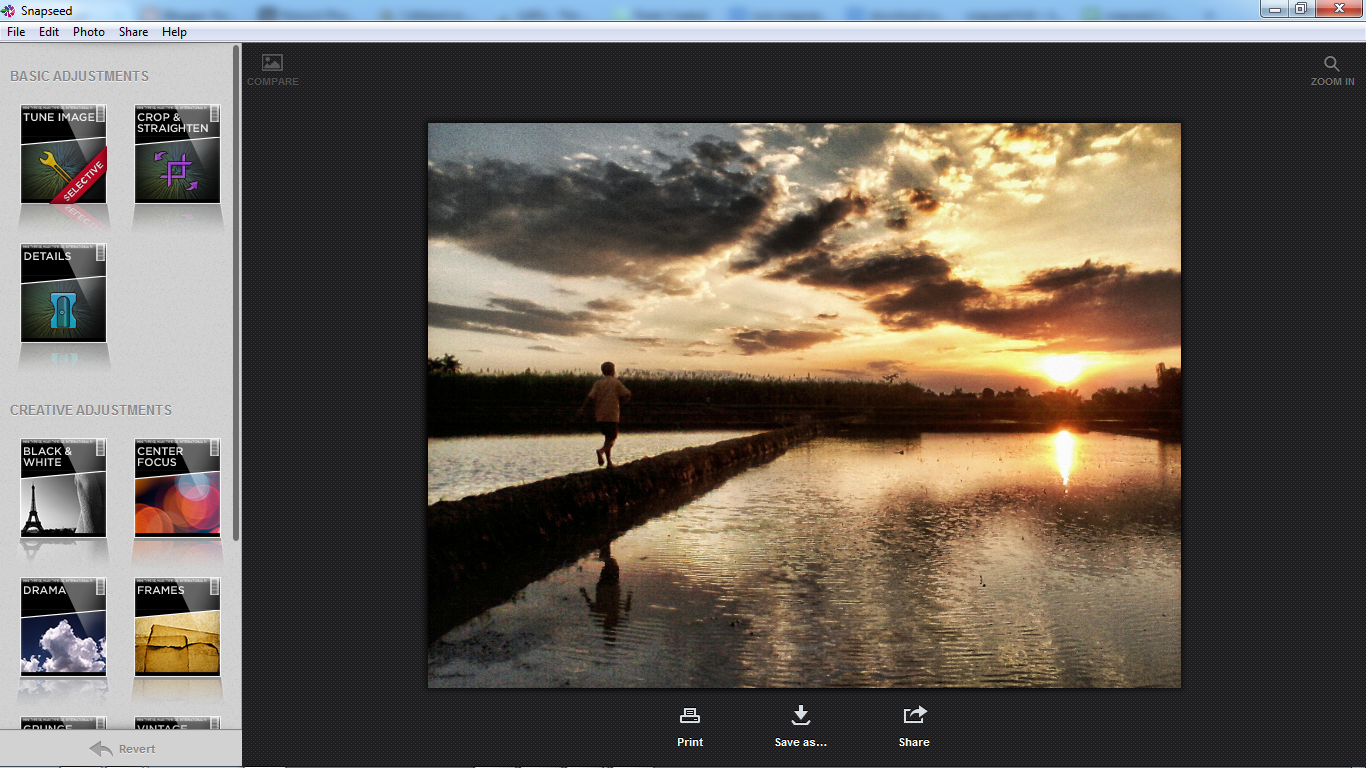The height and width of the screenshot is (768, 1366).
Task: Click the Basic Adjustments heading
Action: (x=79, y=76)
